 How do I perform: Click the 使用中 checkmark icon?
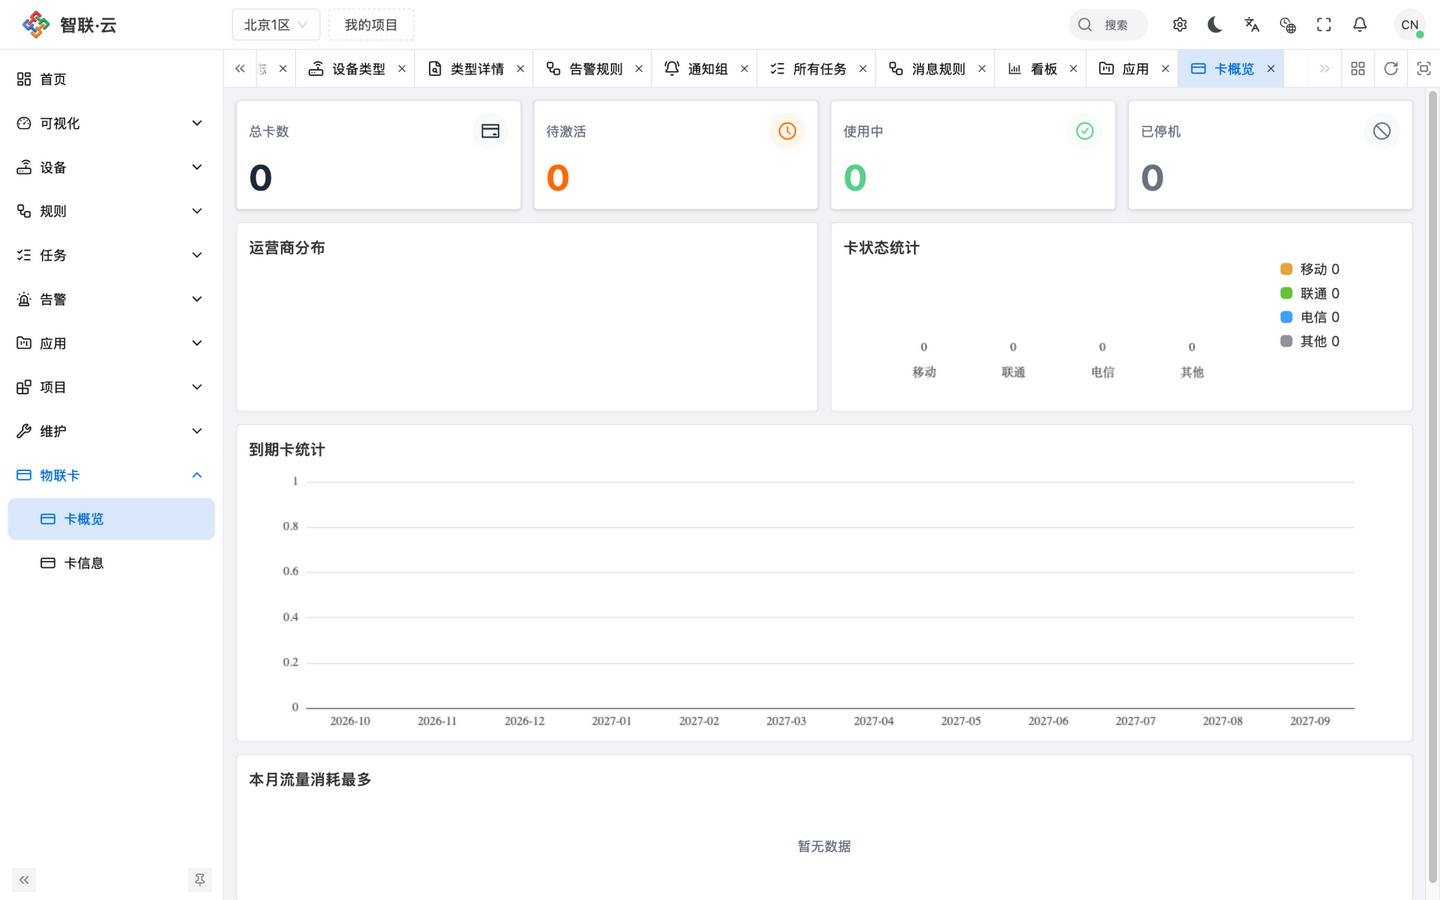pyautogui.click(x=1085, y=131)
